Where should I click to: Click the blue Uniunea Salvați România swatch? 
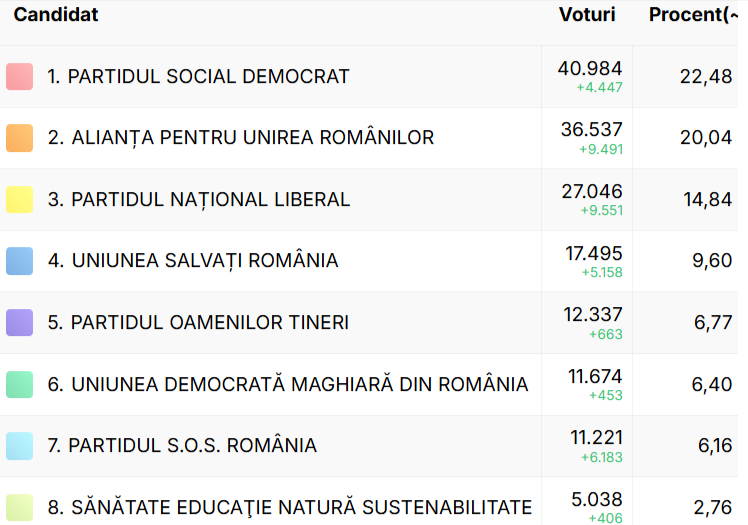click(x=20, y=261)
